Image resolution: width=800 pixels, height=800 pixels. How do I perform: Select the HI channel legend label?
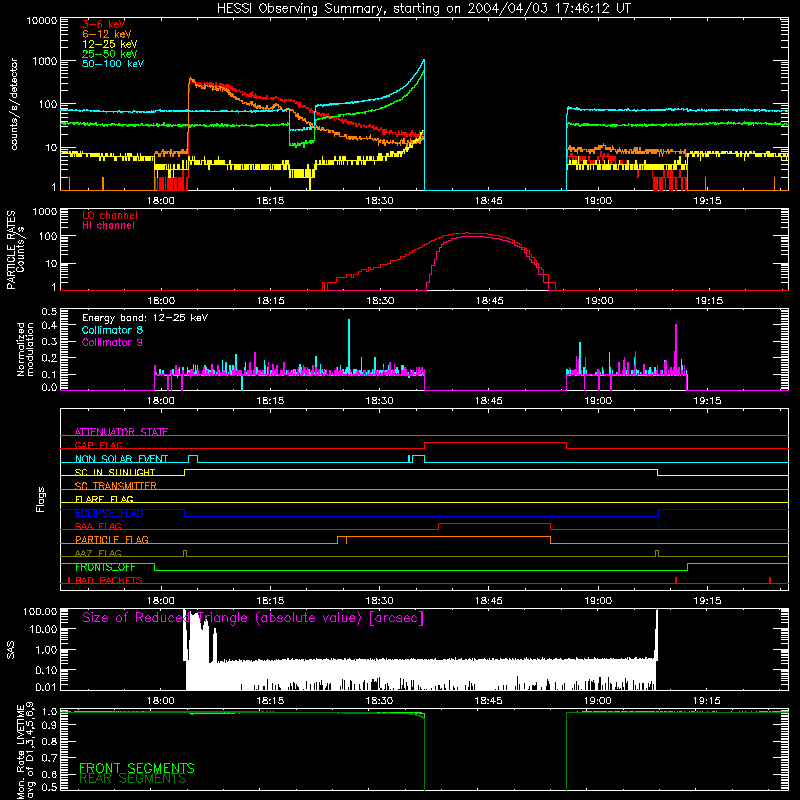(x=108, y=225)
